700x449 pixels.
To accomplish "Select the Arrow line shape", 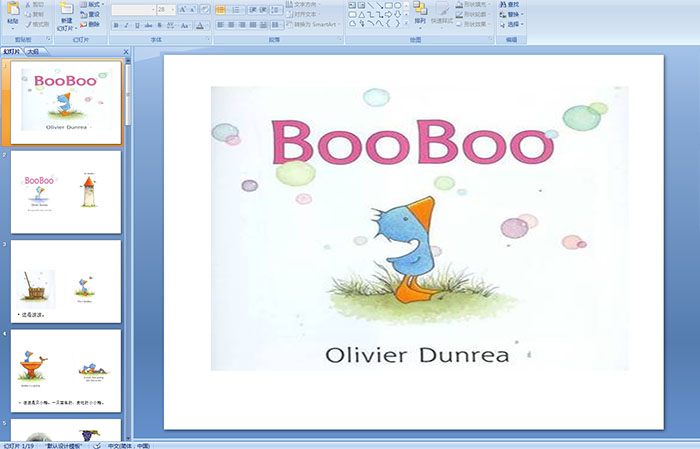I will [x=379, y=5].
